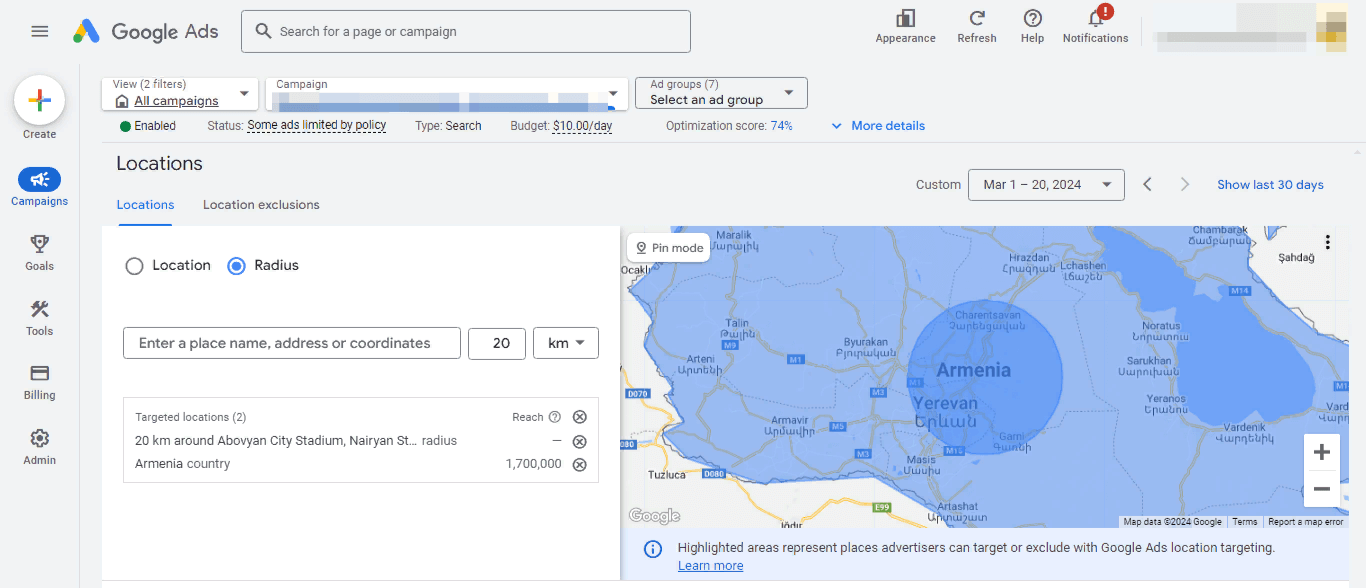Toggle Pin mode on the map
Image resolution: width=1366 pixels, height=588 pixels.
[x=668, y=248]
